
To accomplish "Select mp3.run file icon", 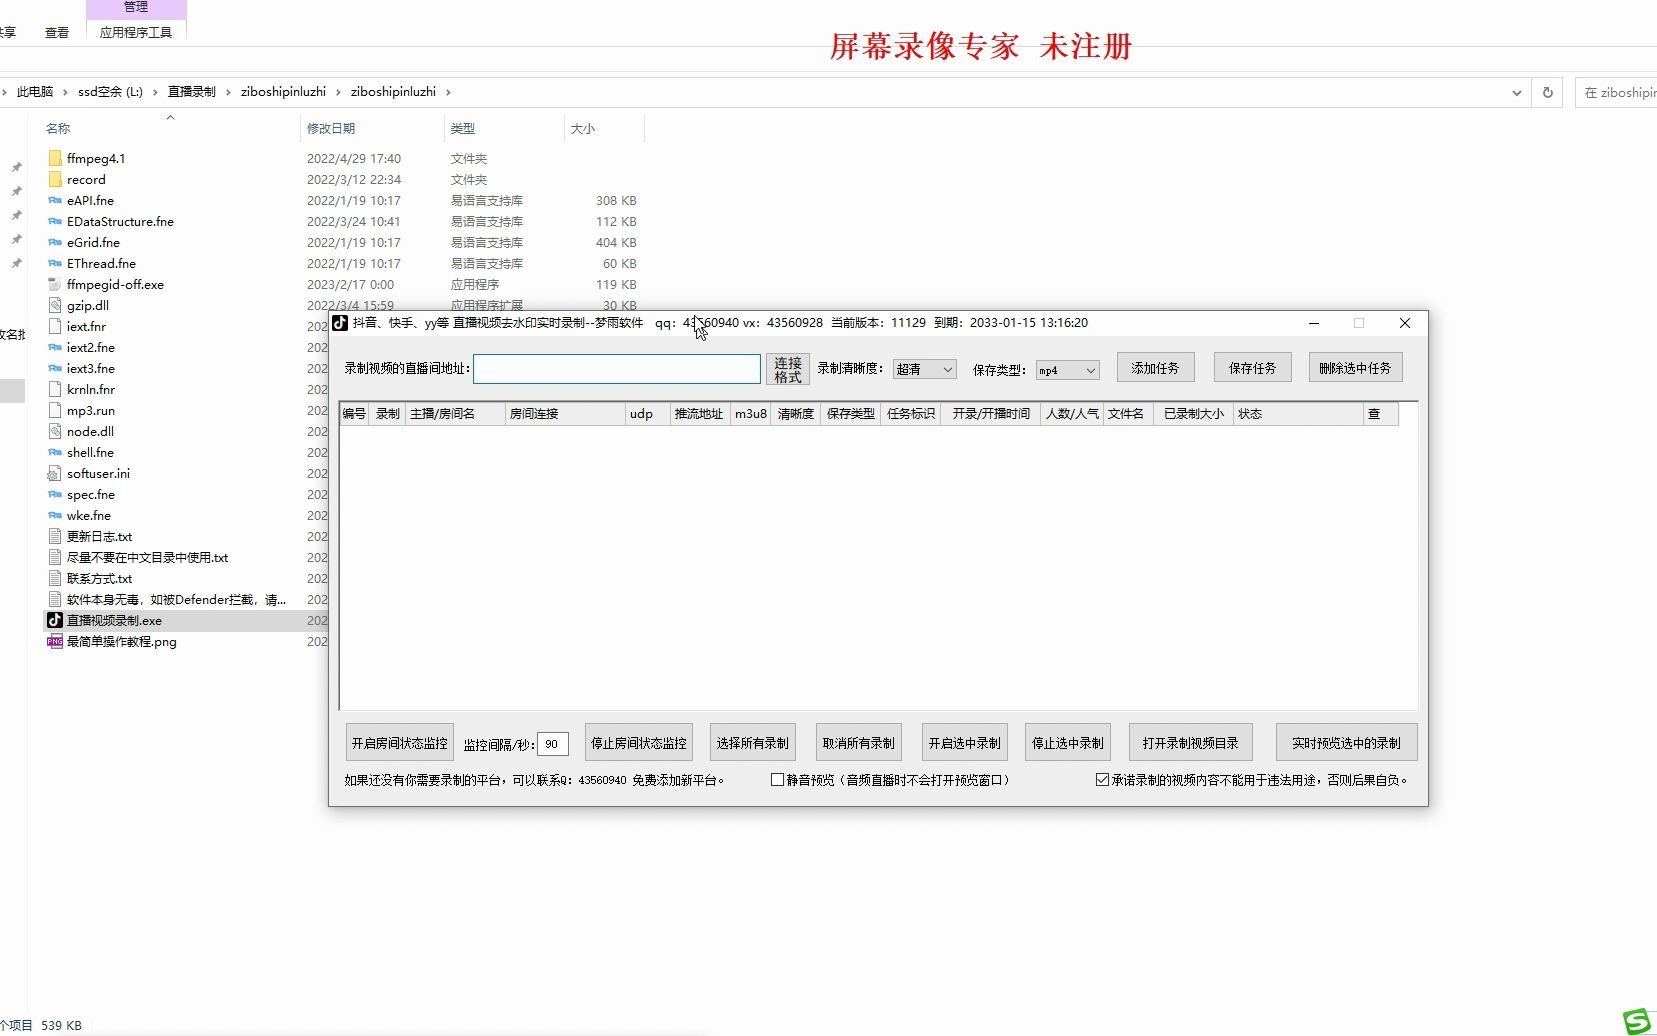I will coord(55,410).
